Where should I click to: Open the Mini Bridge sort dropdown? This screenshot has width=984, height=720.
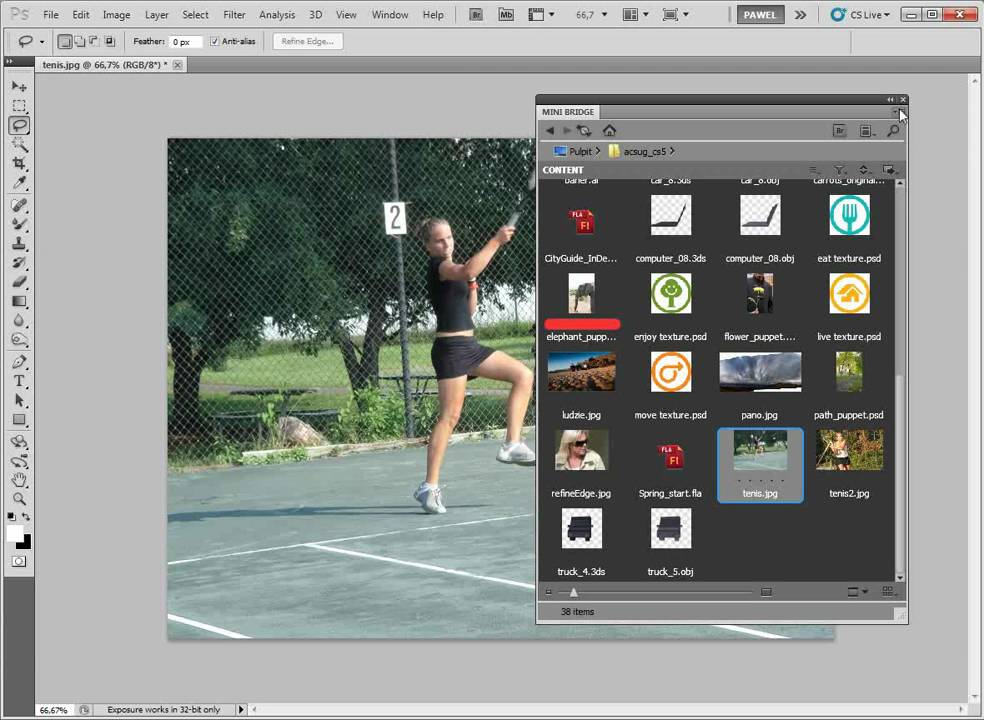click(864, 170)
